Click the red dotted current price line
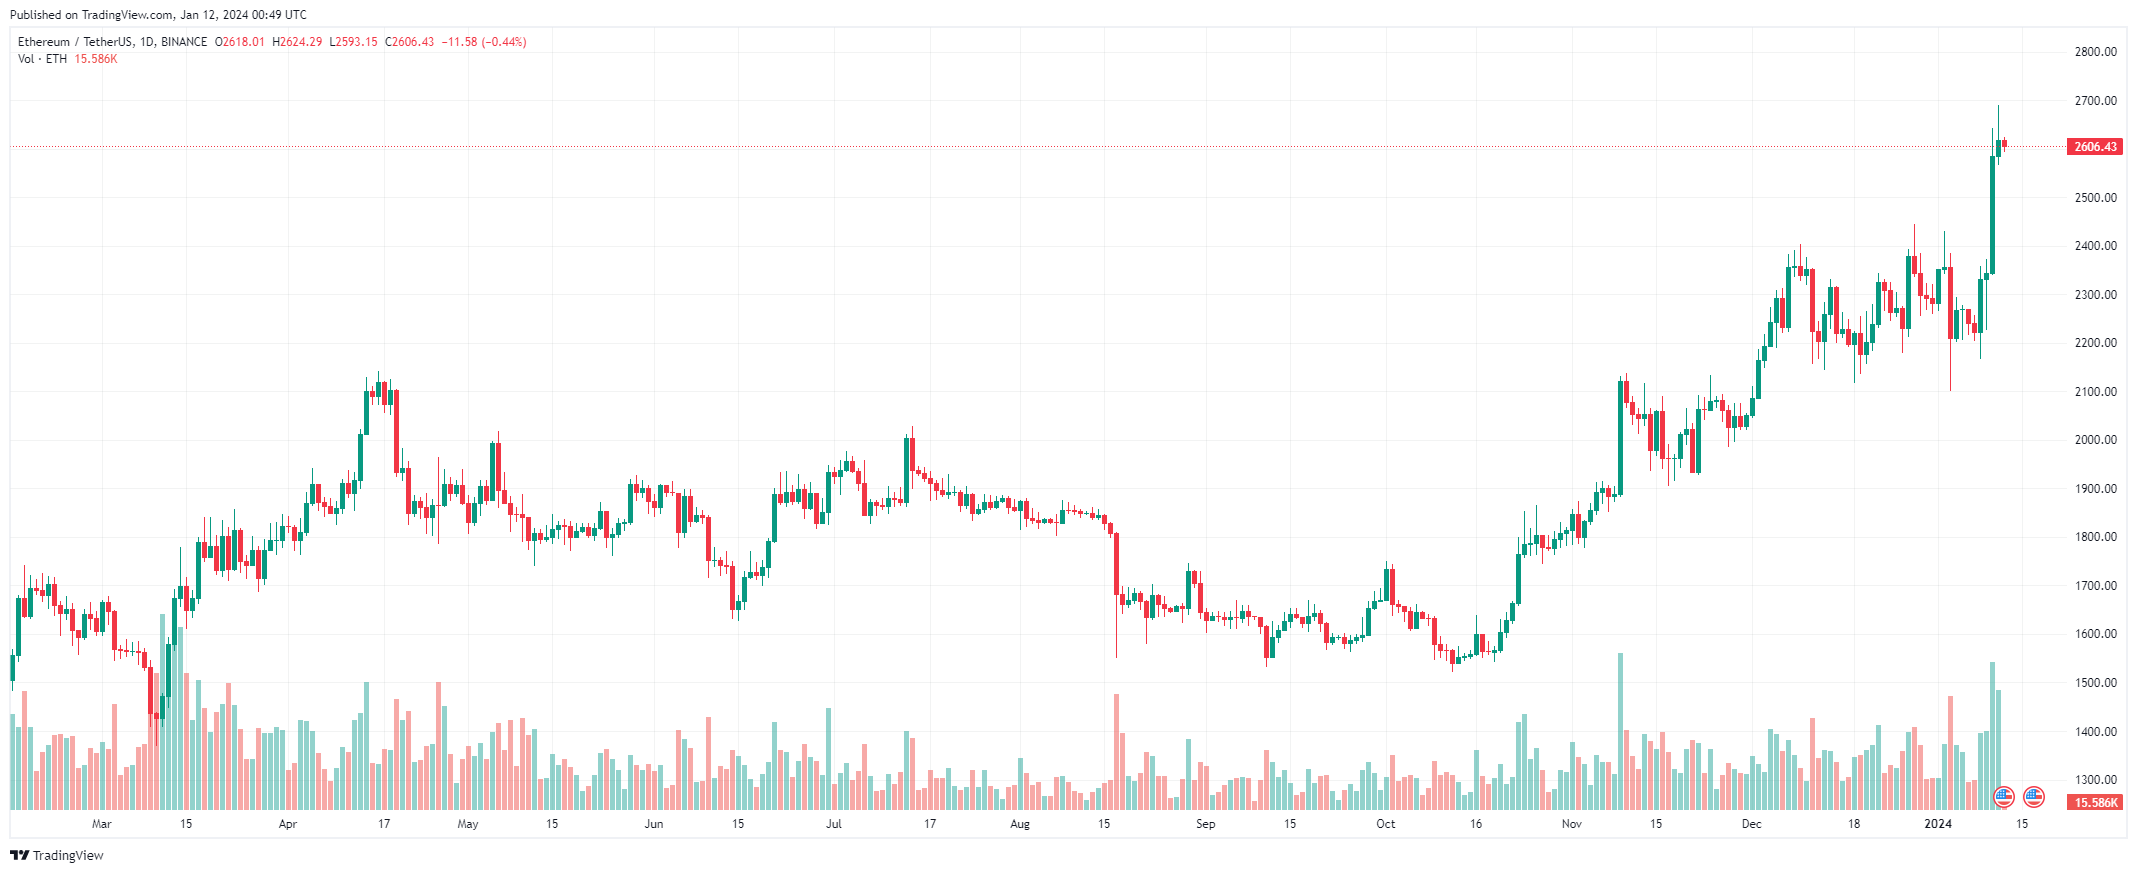The image size is (2137, 873). [x=1000, y=147]
